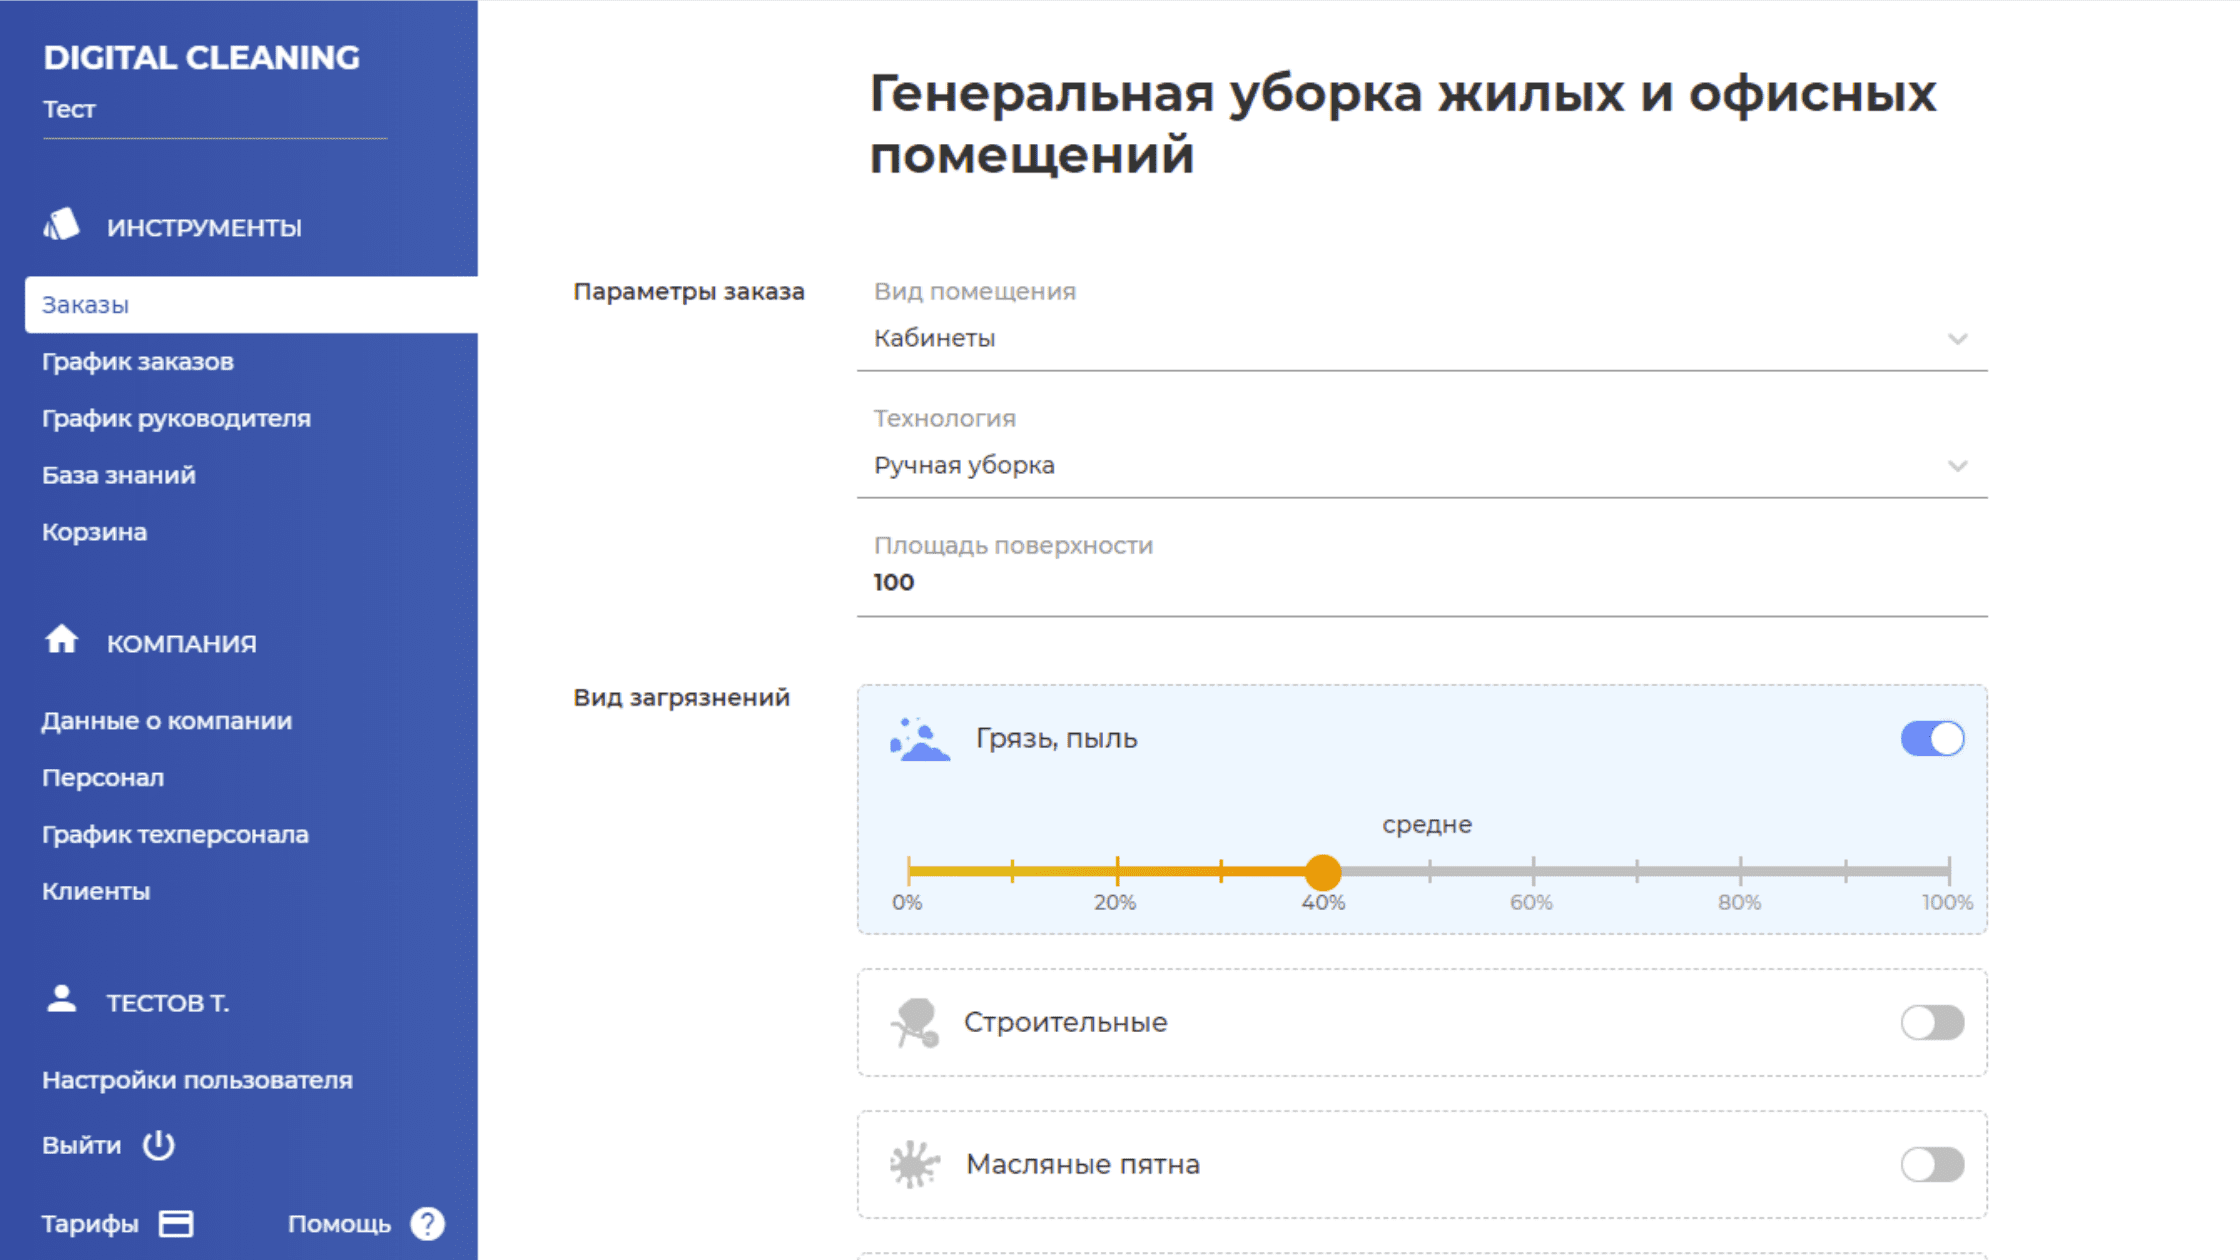Image resolution: width=2240 pixels, height=1260 pixels.
Task: Expand the Технология dropdown arrow
Action: 1957,466
